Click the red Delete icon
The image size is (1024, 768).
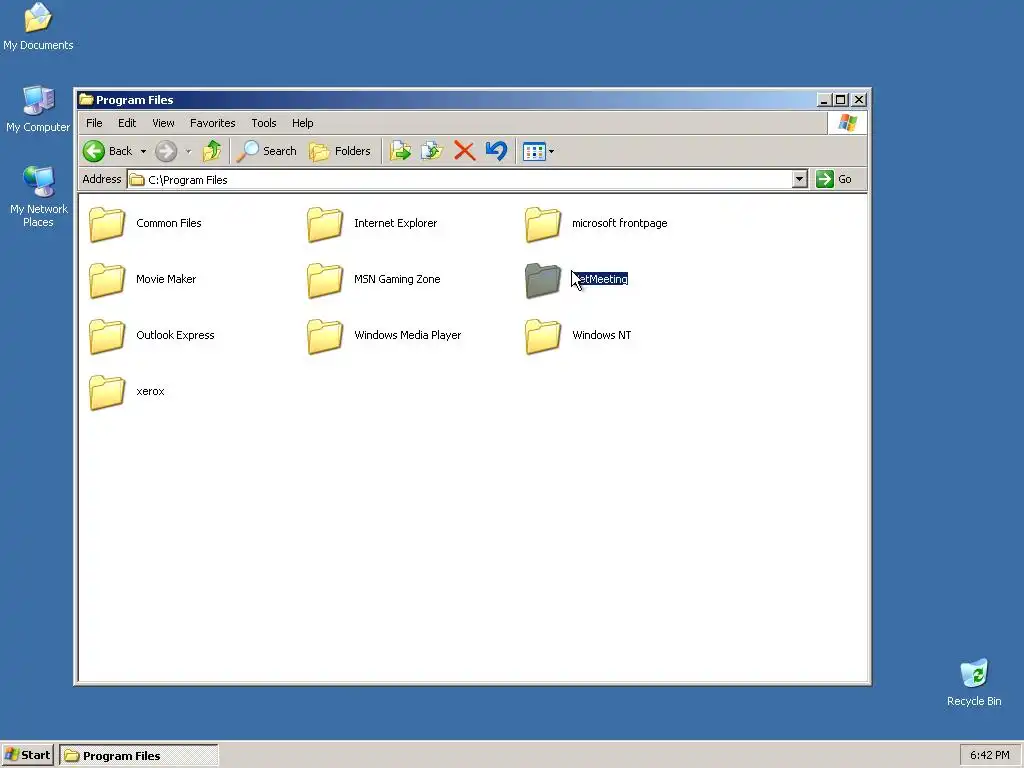pyautogui.click(x=464, y=151)
